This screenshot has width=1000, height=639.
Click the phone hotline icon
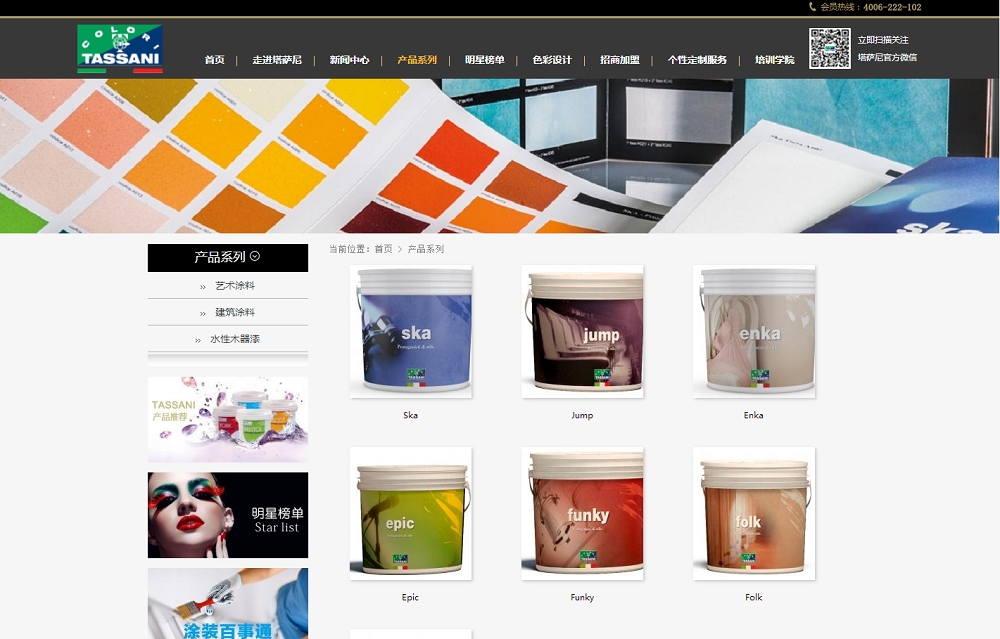point(813,7)
